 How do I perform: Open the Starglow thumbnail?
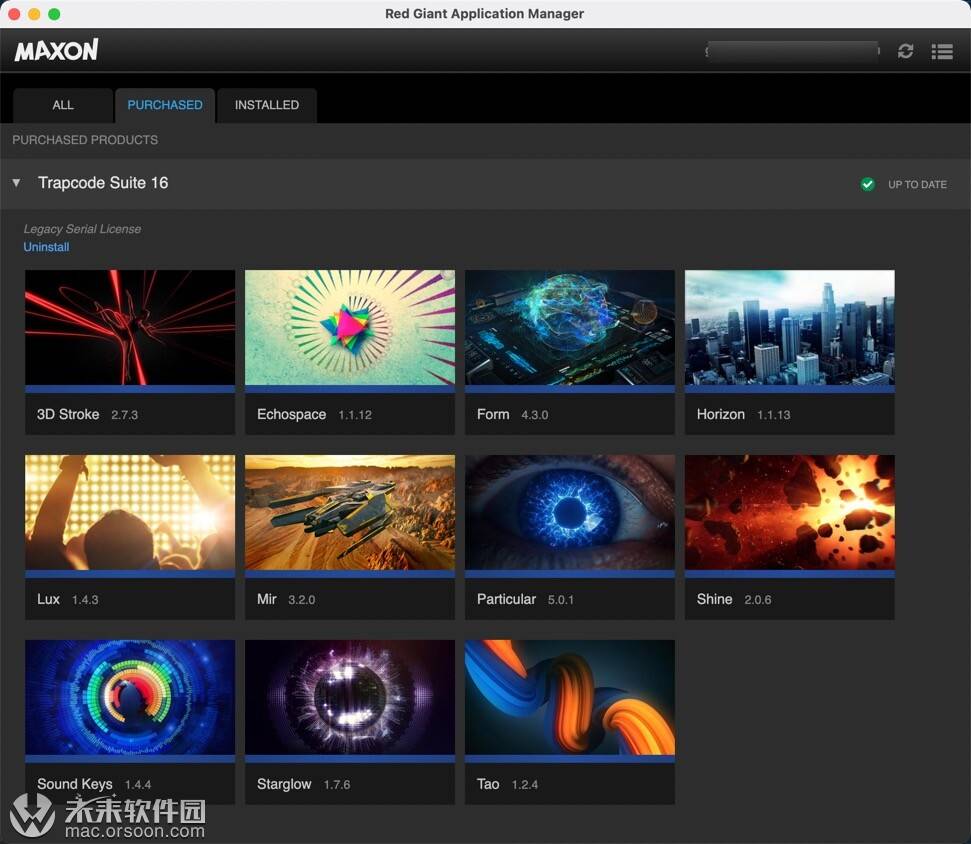350,697
